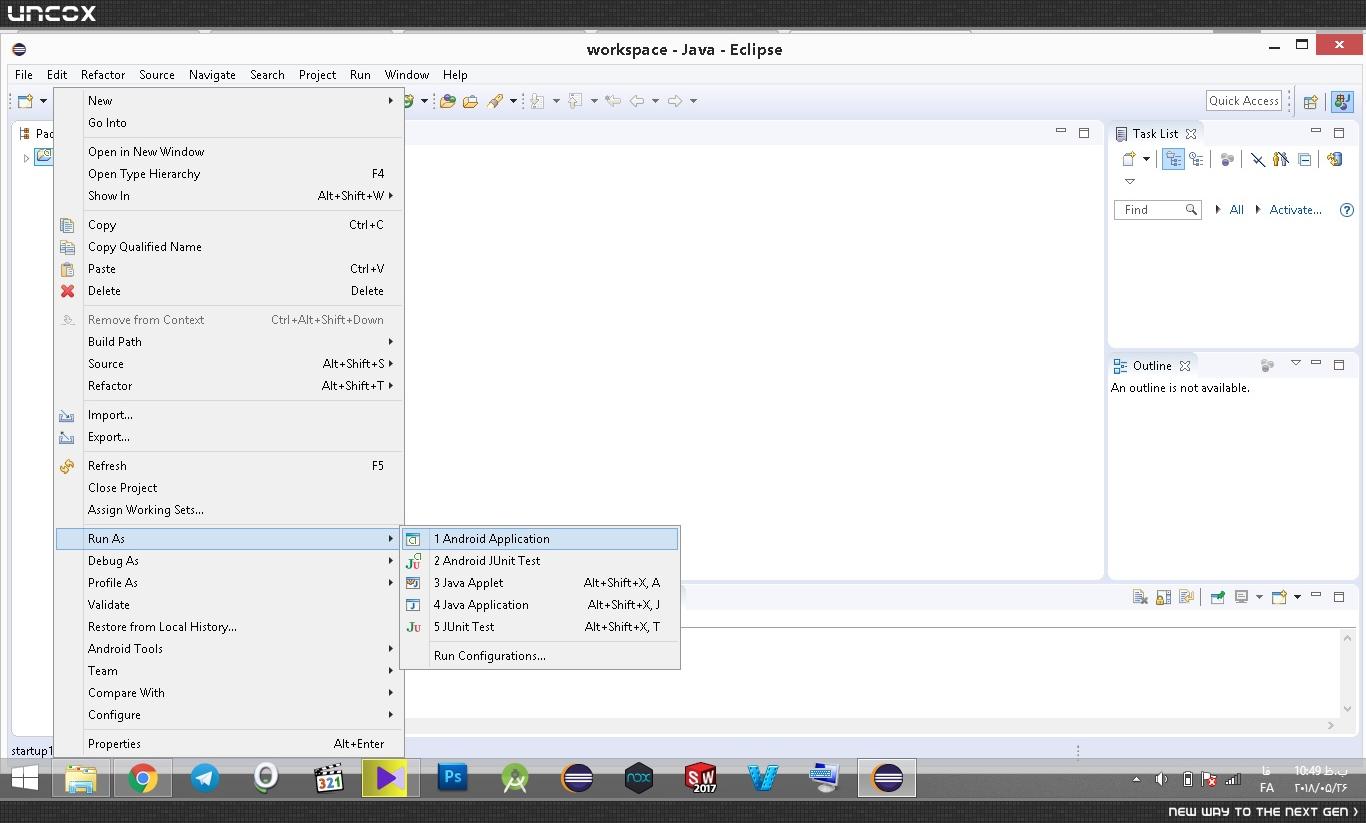
Task: Click the Open Task toolbar icon
Action: point(470,101)
